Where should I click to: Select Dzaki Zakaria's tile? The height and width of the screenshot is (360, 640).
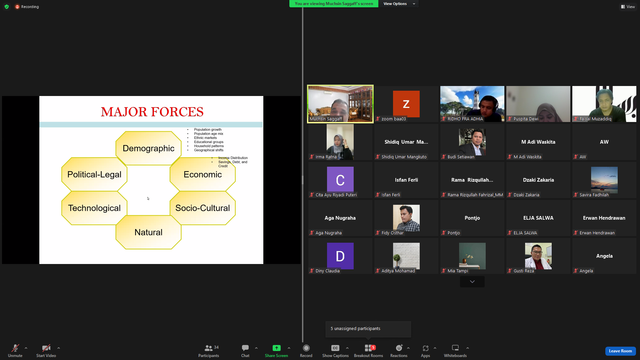[x=538, y=180]
